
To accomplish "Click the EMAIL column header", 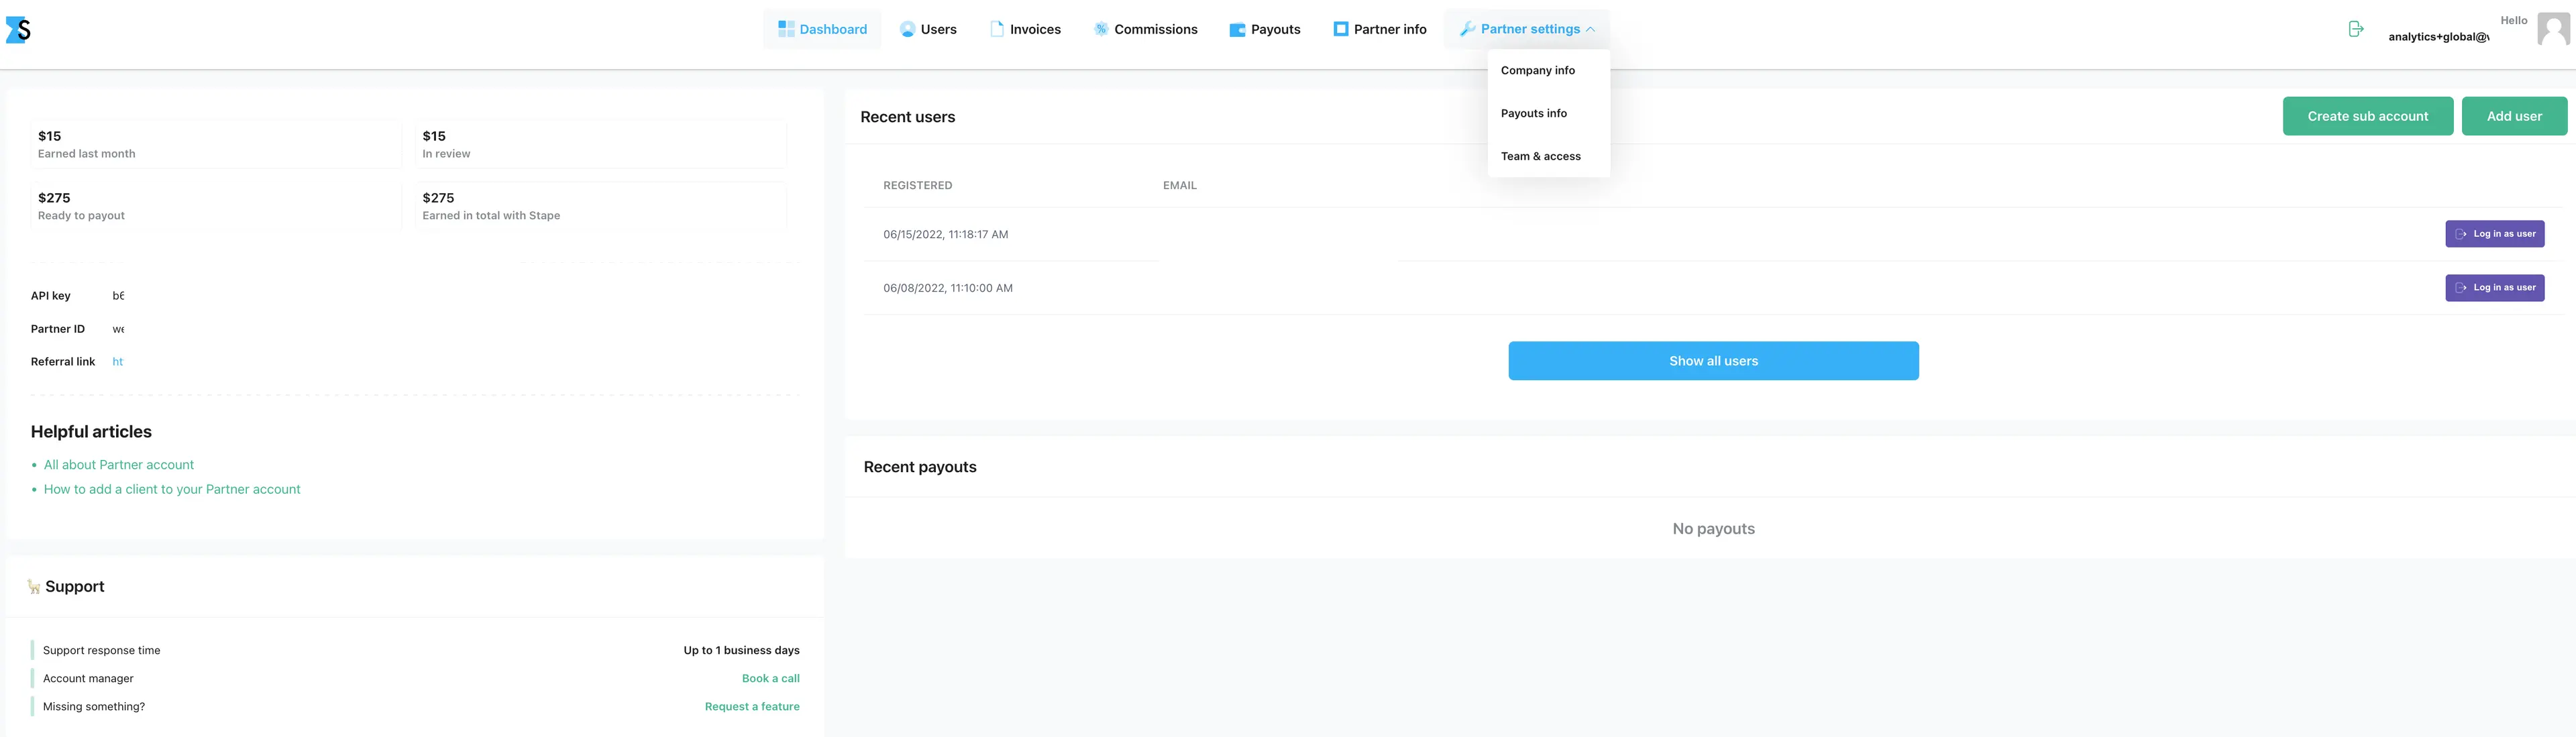I will [x=1179, y=186].
